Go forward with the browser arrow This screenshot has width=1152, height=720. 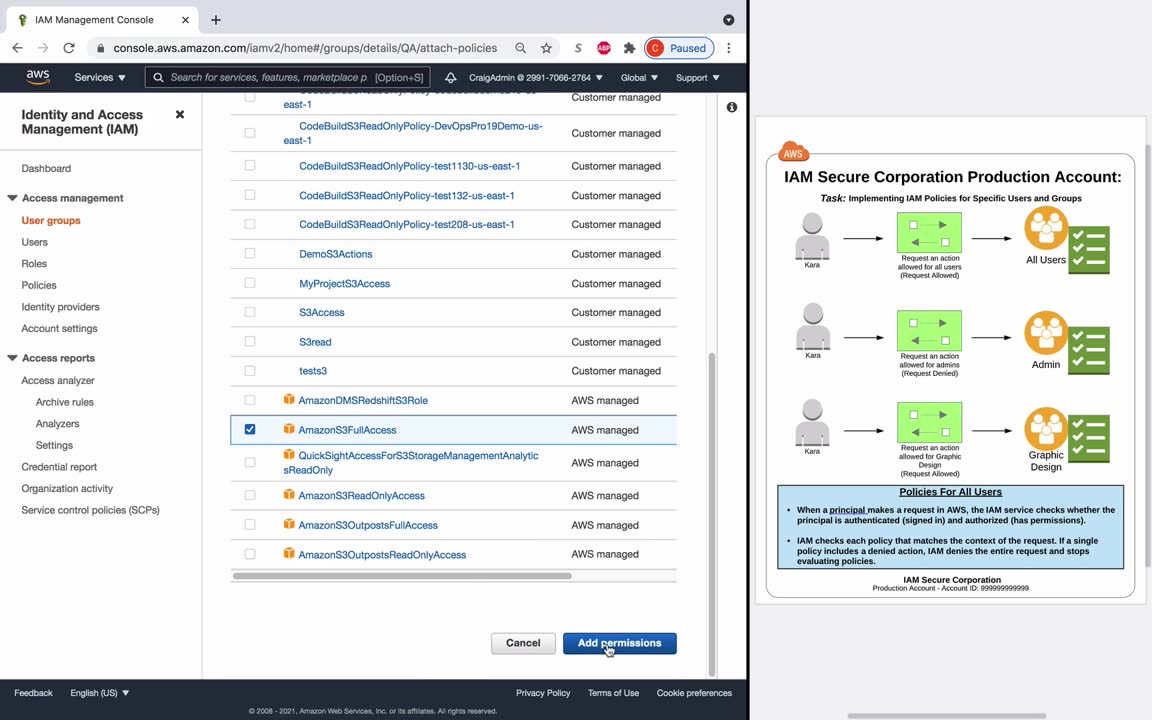43,48
